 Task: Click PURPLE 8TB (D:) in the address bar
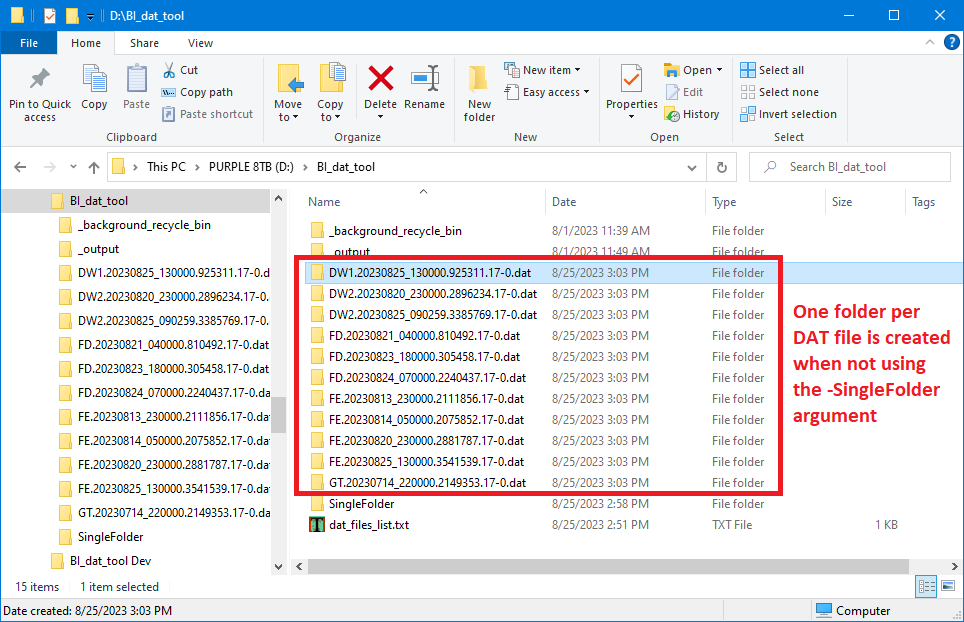[x=251, y=167]
